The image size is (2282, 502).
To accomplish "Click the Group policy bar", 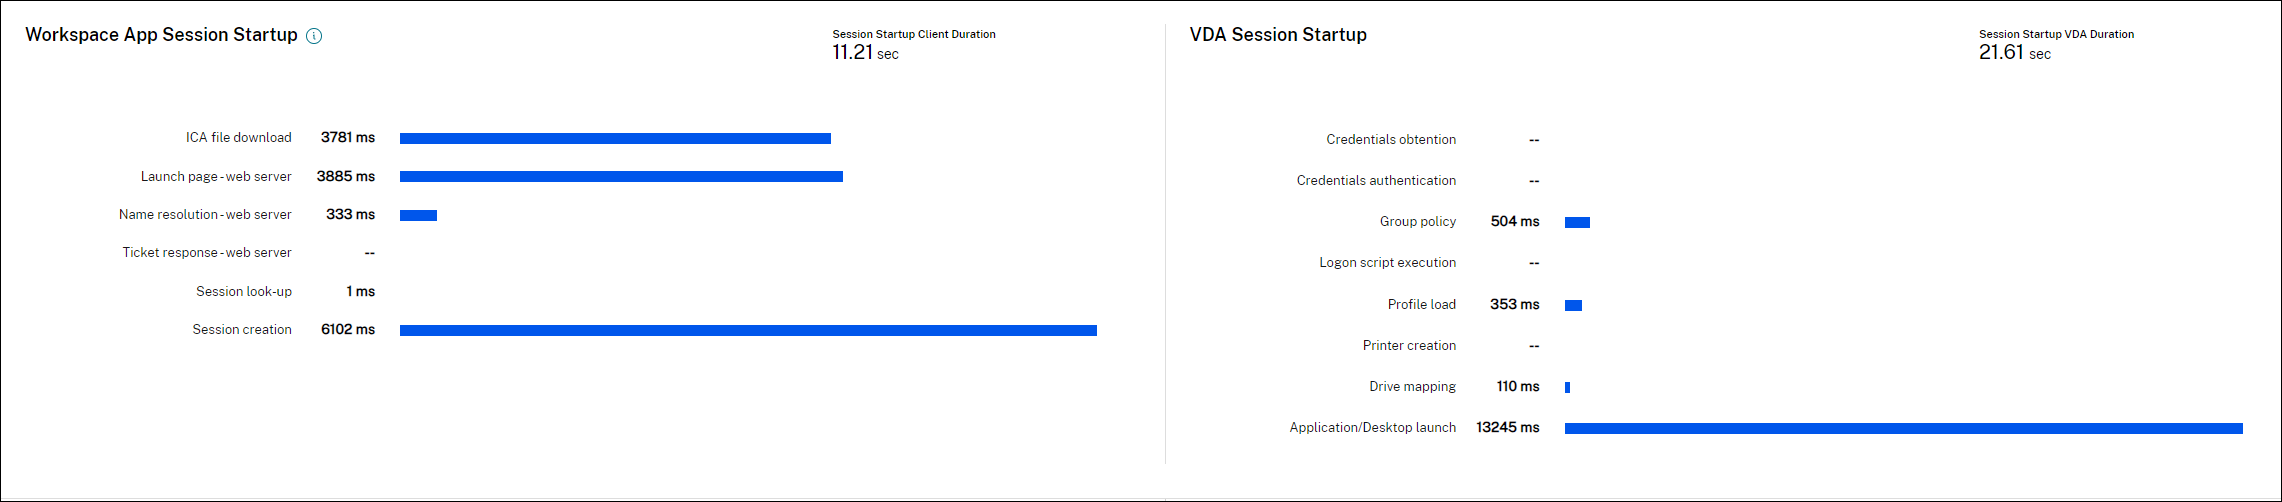I will coord(1577,222).
